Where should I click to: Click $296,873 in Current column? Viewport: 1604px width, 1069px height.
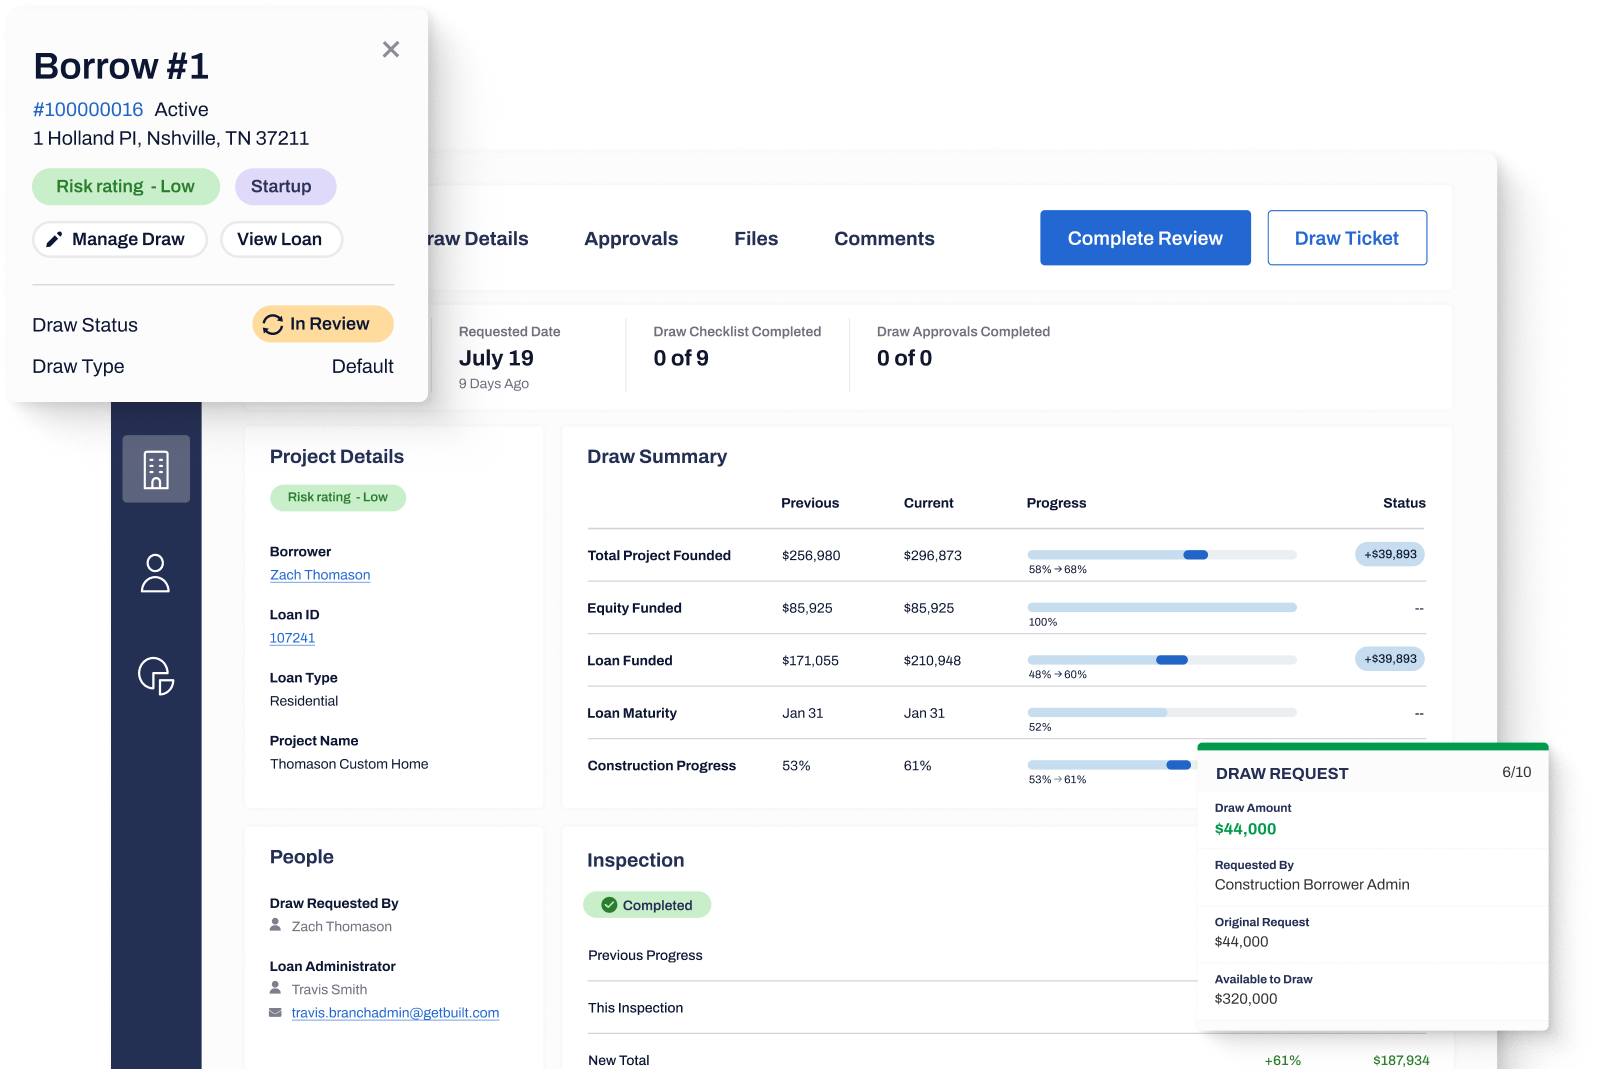933,556
